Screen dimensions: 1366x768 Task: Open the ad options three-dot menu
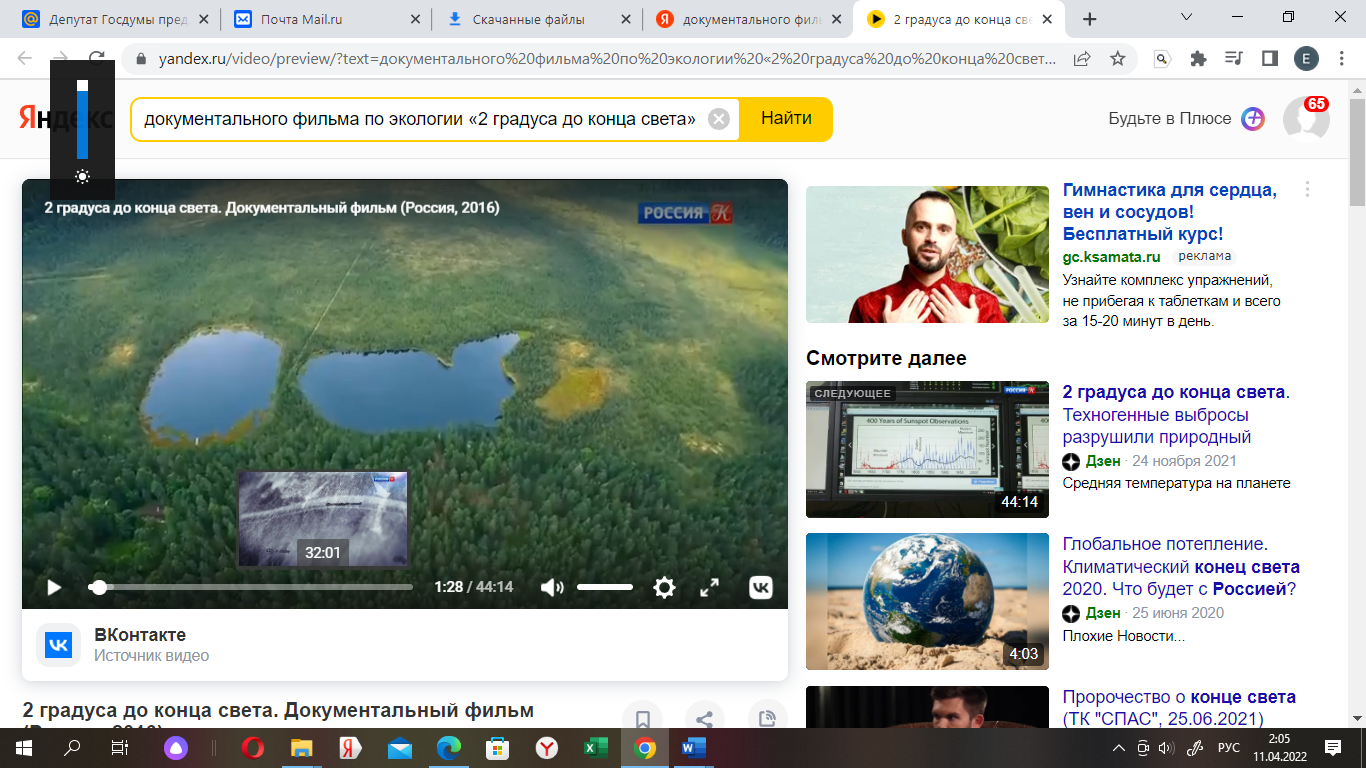(1307, 190)
